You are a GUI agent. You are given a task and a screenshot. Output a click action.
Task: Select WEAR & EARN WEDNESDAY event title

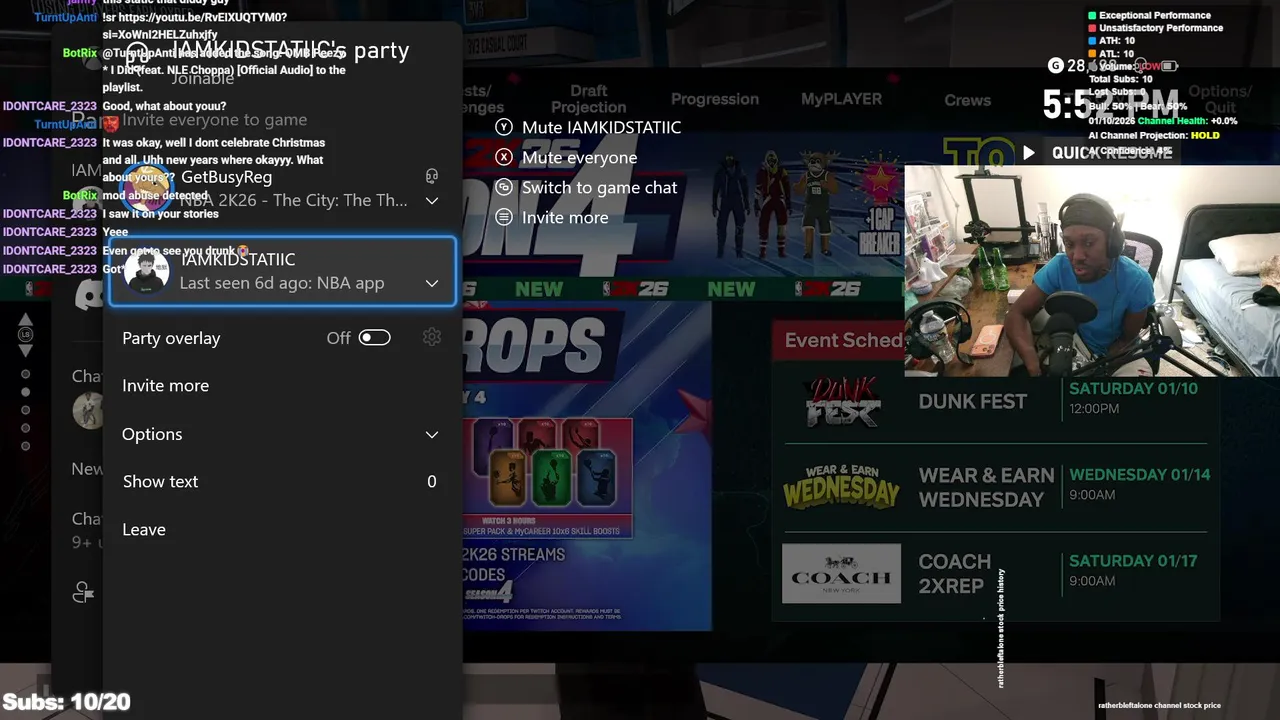(986, 487)
